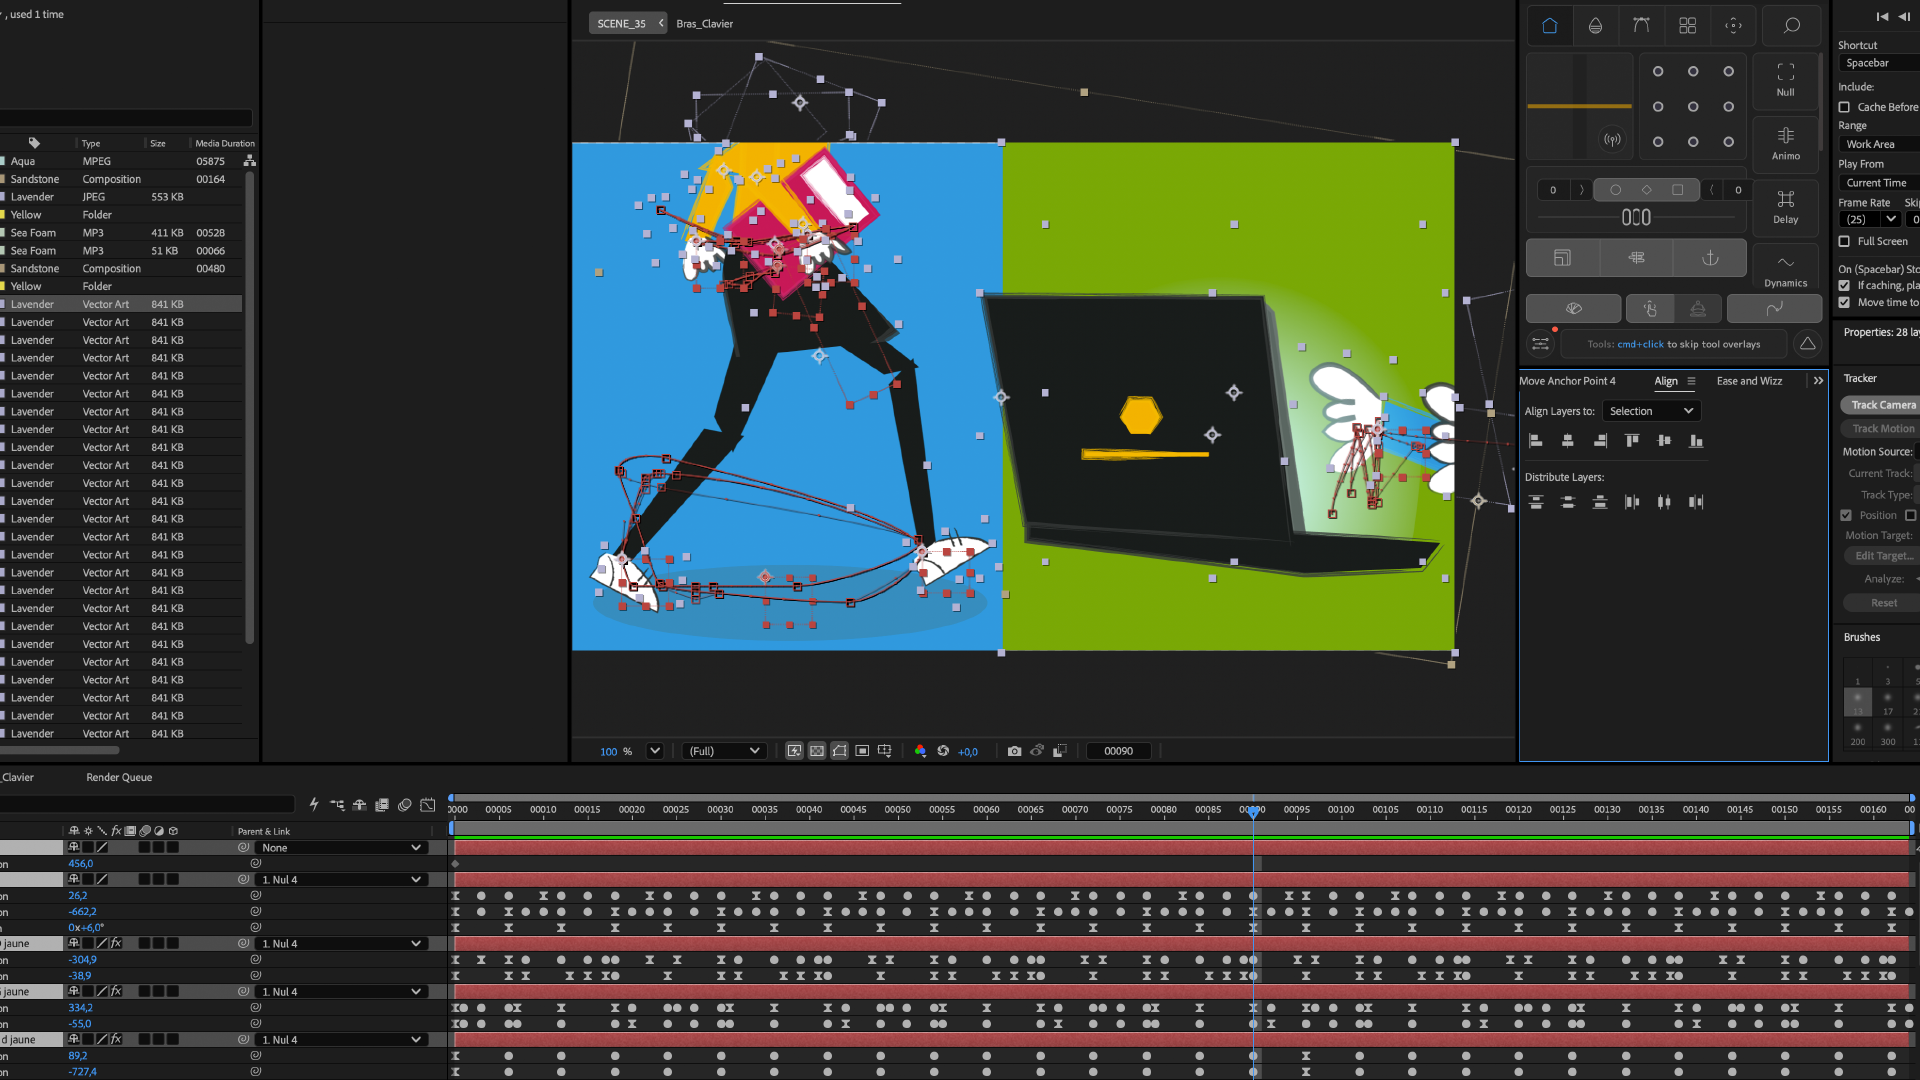1920x1080 pixels.
Task: Toggle transparency grid in viewer
Action: point(817,751)
